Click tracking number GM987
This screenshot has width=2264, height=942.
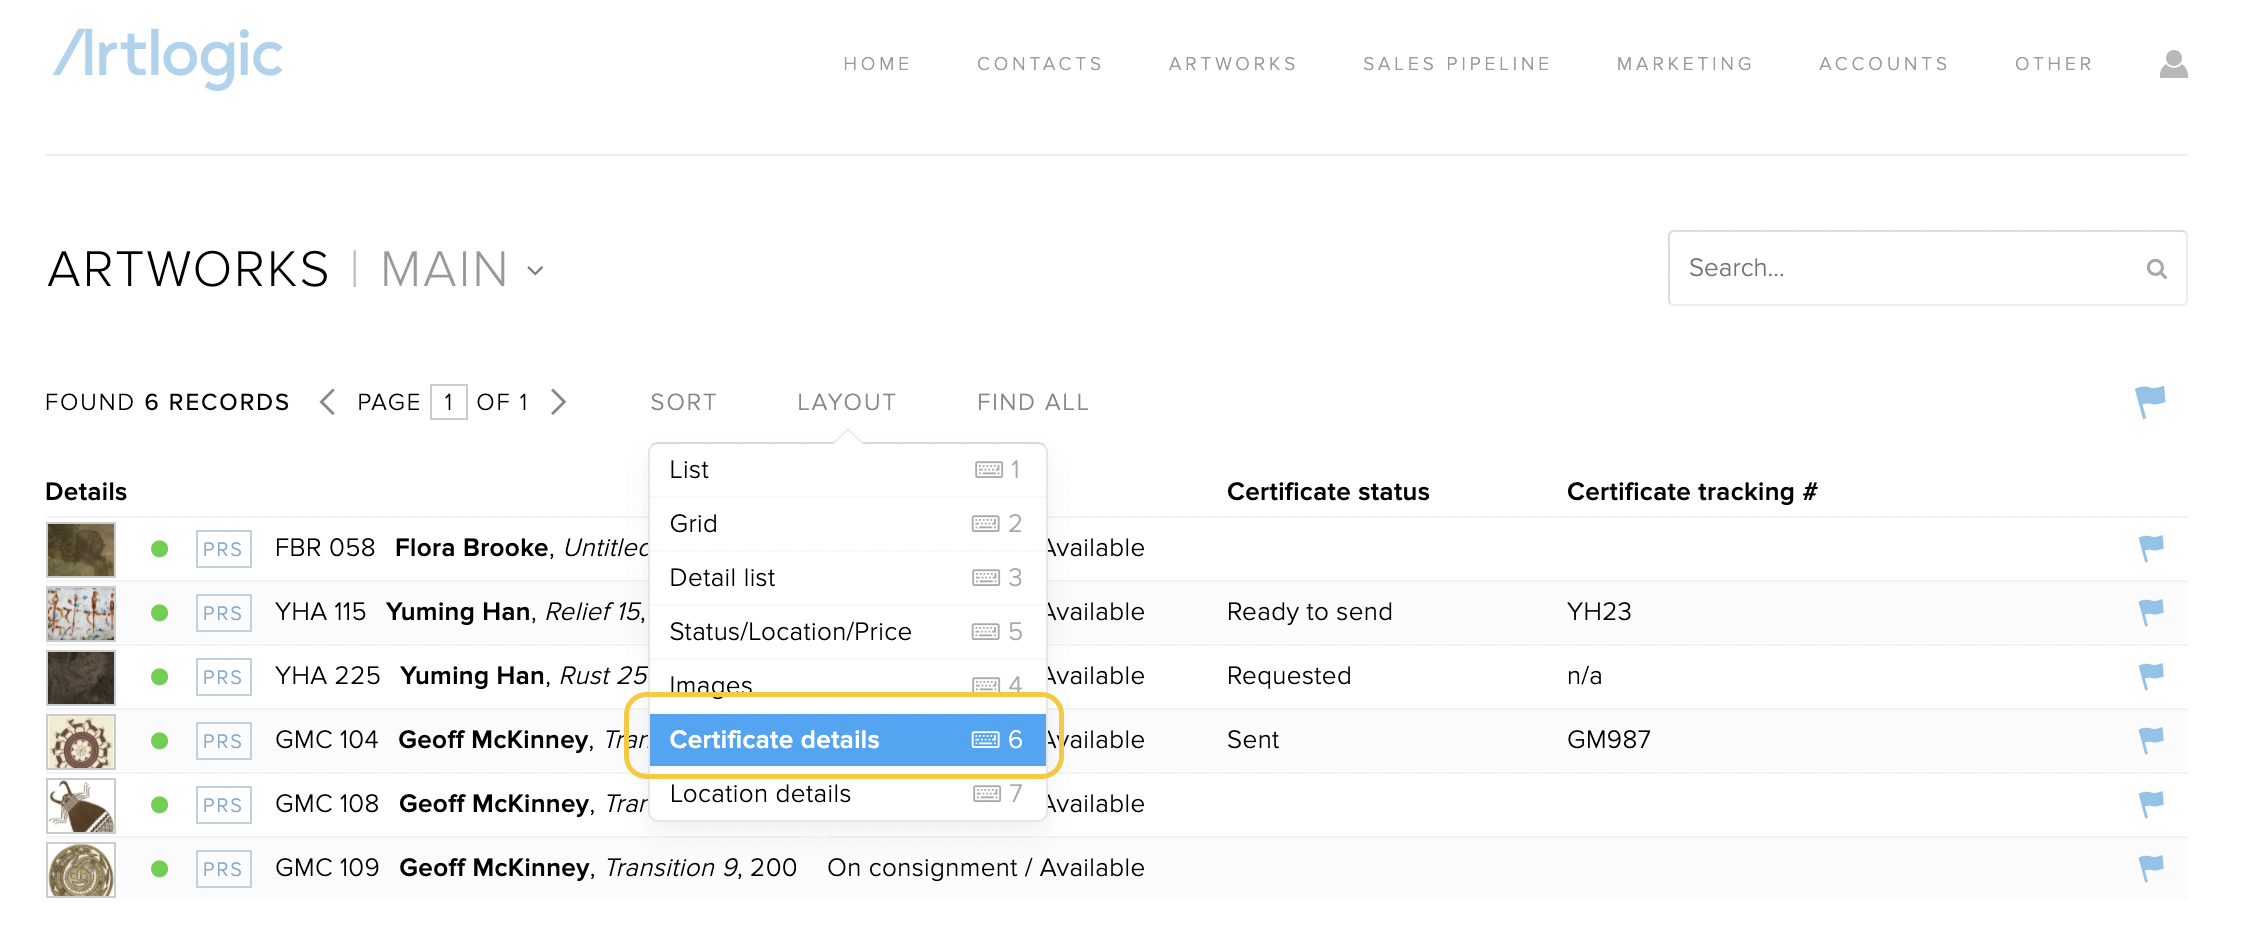pos(1609,740)
